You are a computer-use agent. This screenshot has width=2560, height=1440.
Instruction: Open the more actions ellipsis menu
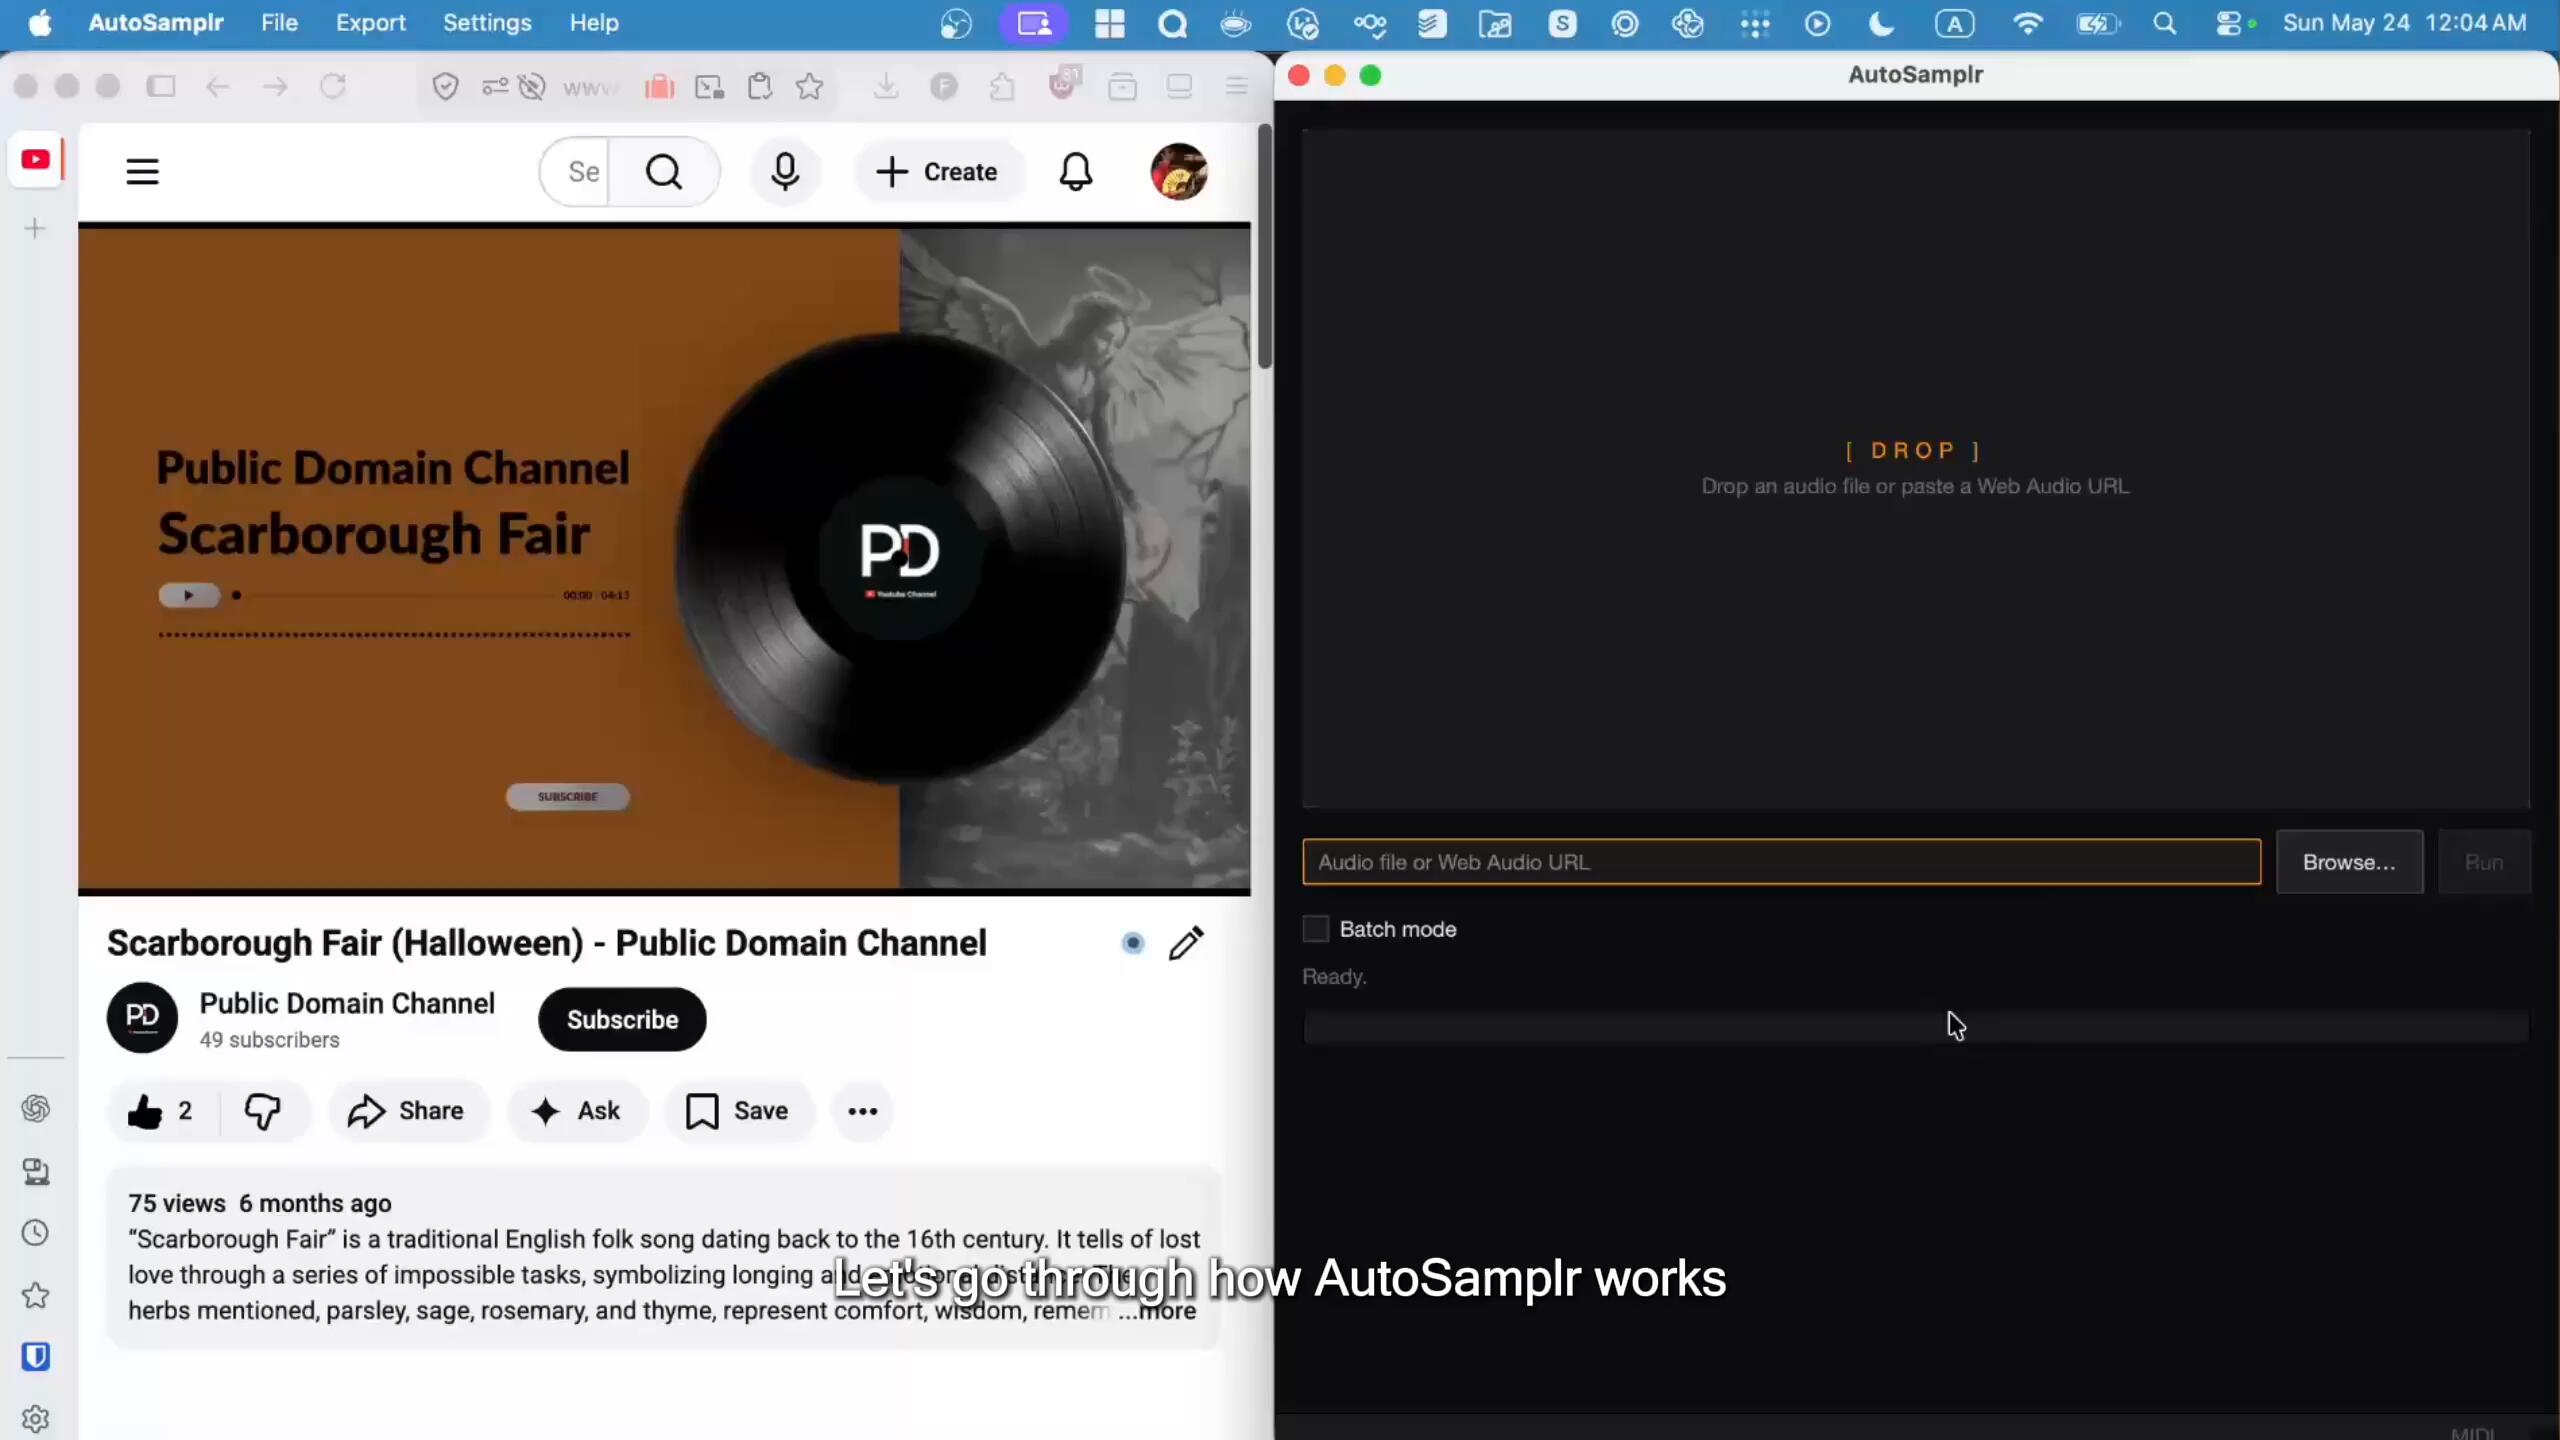tap(862, 1111)
